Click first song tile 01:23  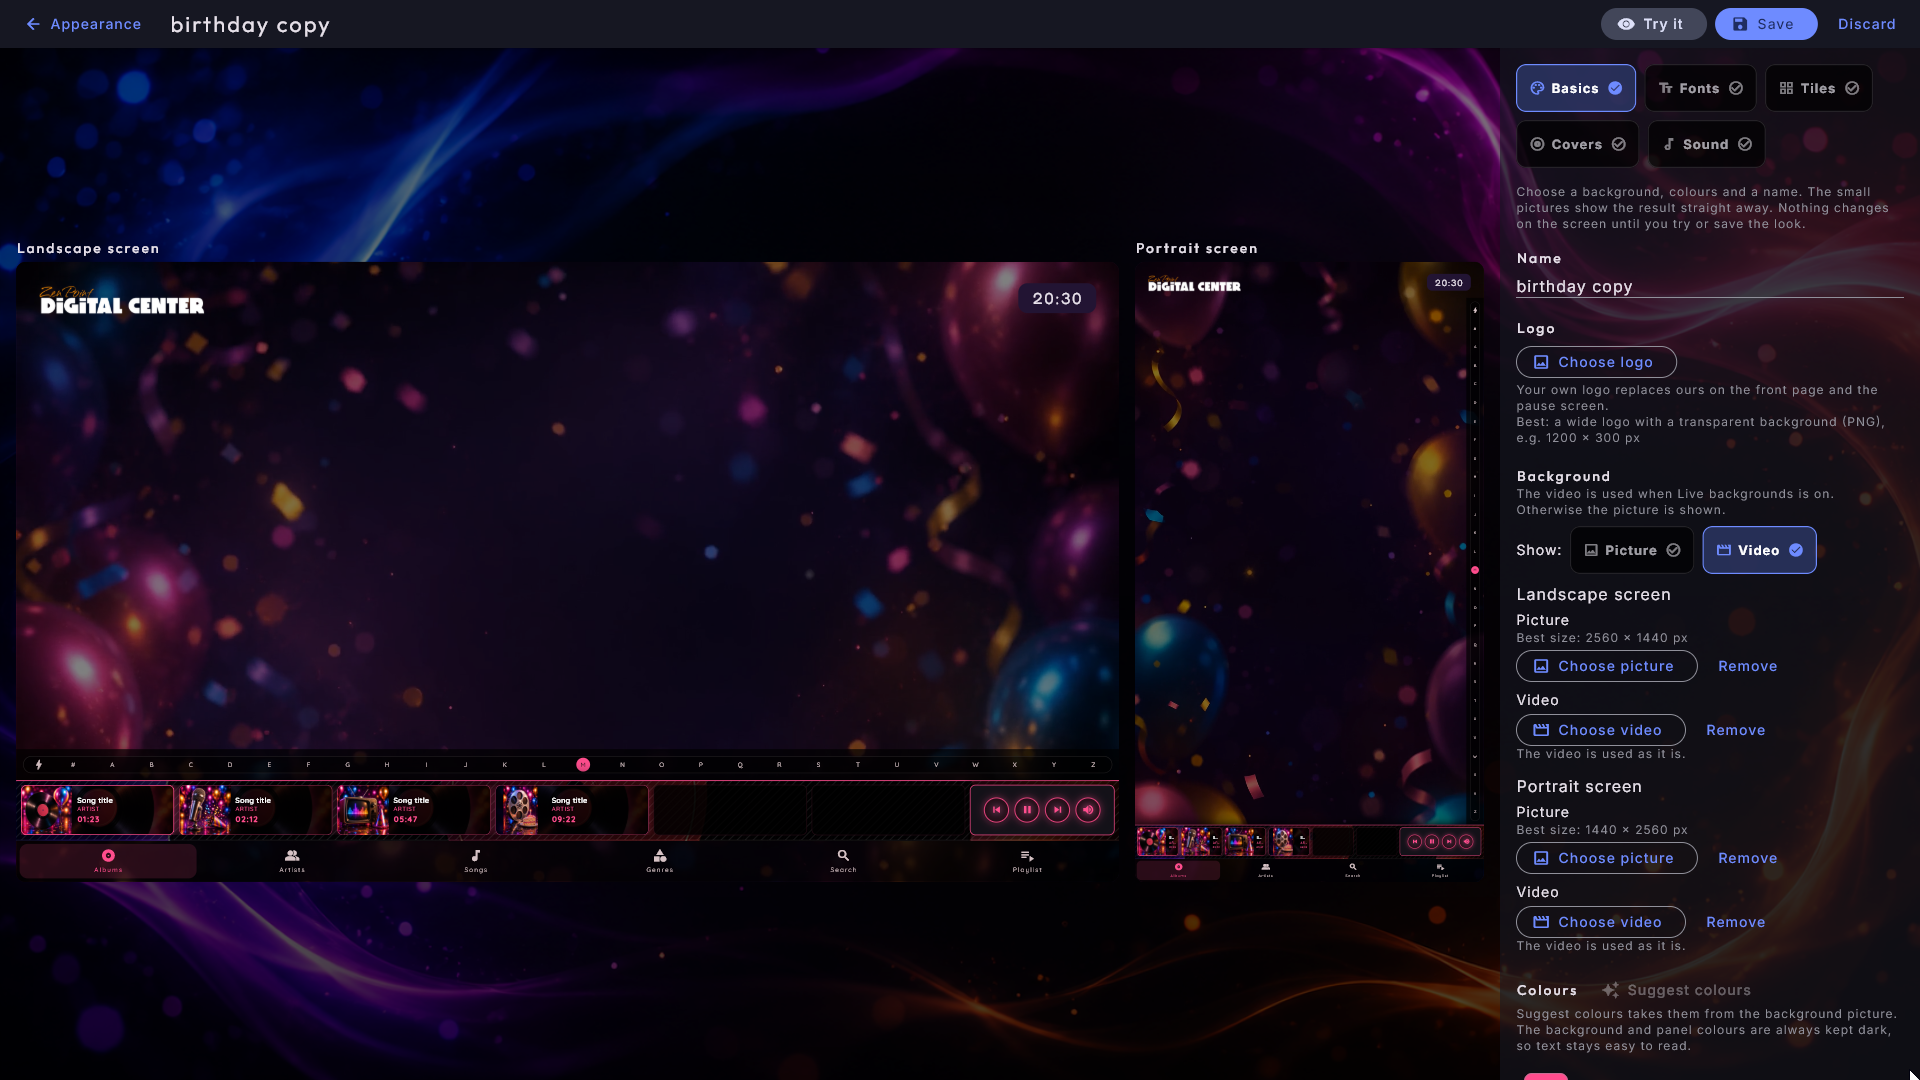coord(98,810)
